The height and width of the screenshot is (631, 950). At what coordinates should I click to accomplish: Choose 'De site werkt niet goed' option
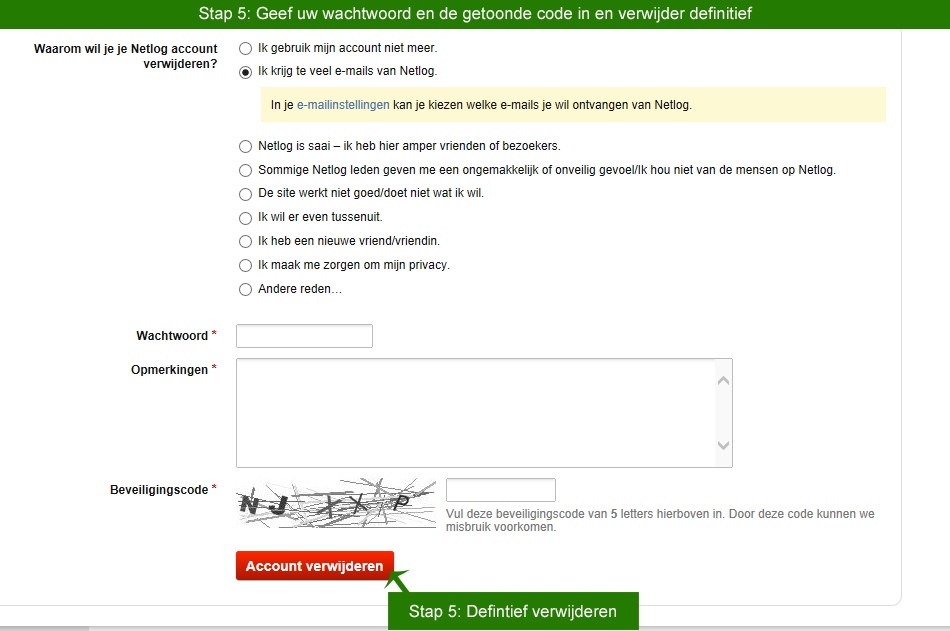(245, 194)
